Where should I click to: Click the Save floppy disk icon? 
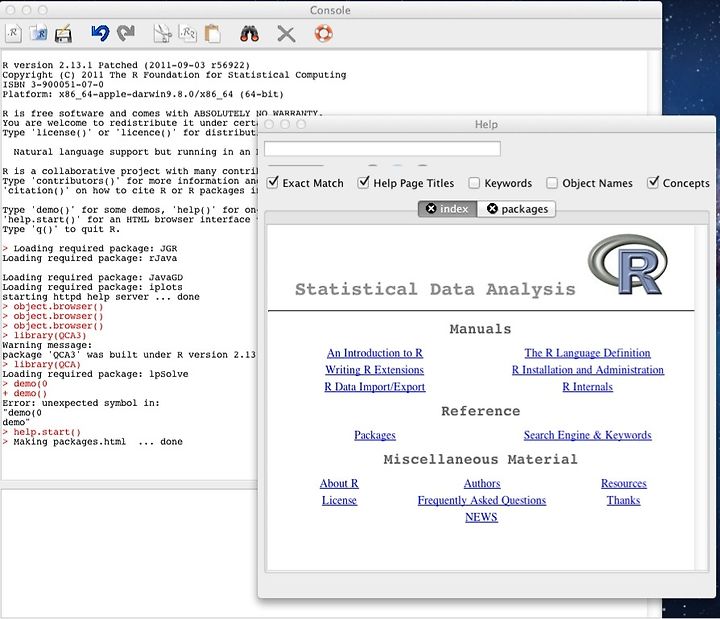(x=63, y=34)
